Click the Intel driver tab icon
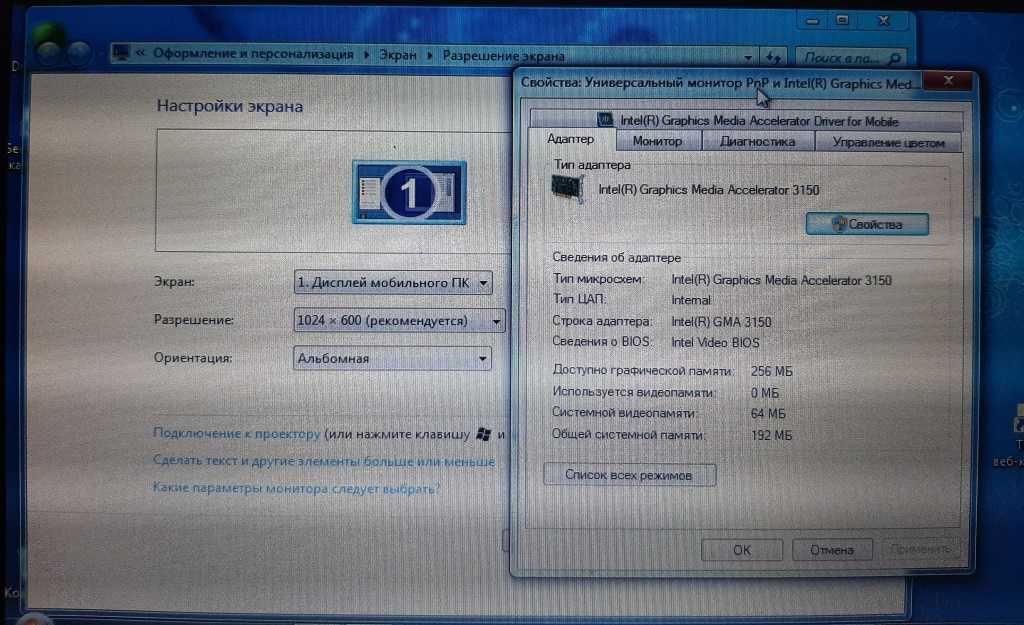This screenshot has height=625, width=1024. [x=605, y=120]
